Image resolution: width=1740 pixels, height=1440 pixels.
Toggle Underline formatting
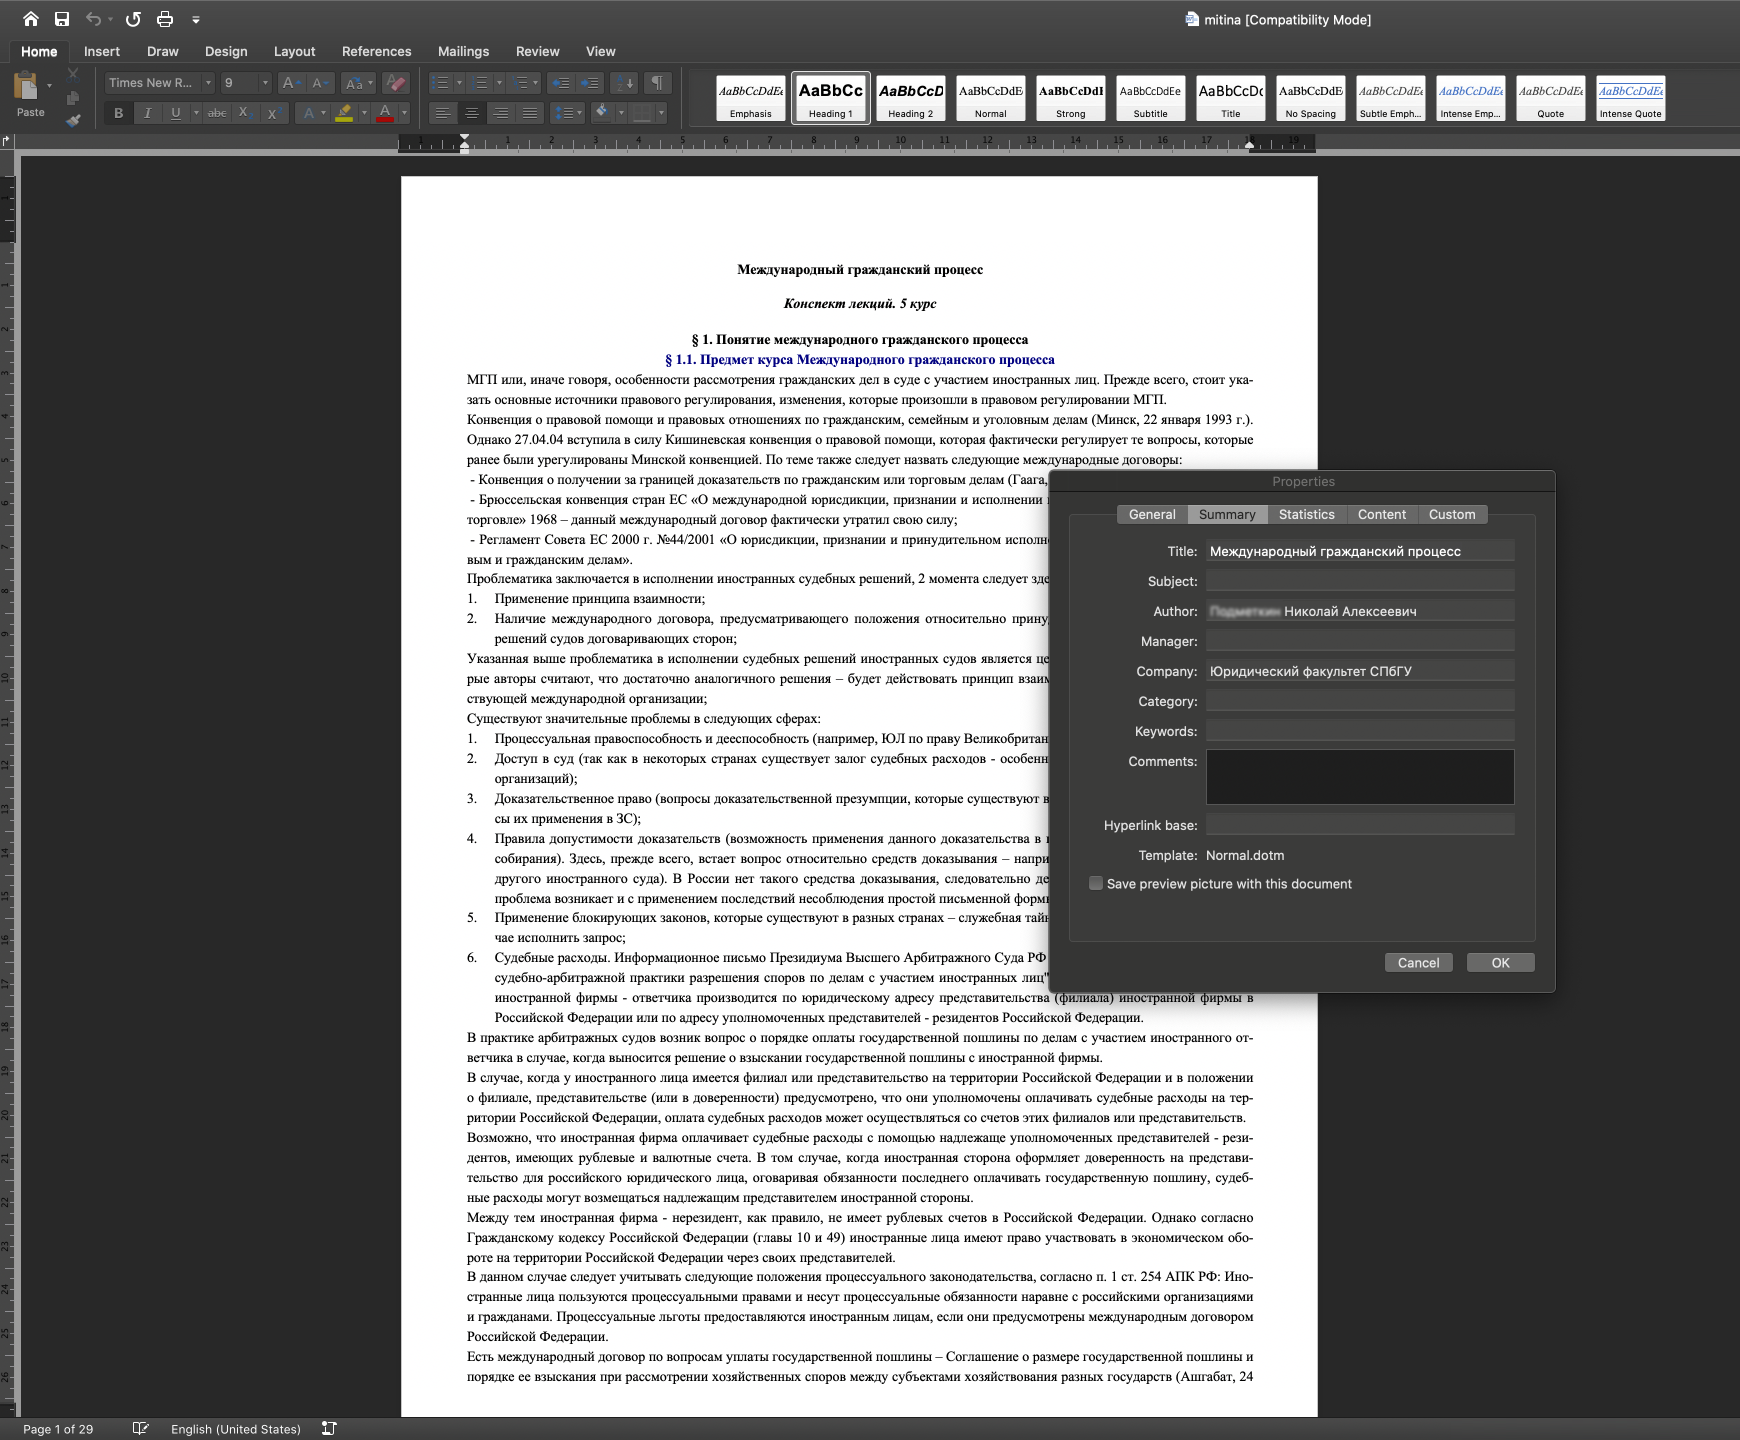pyautogui.click(x=176, y=113)
